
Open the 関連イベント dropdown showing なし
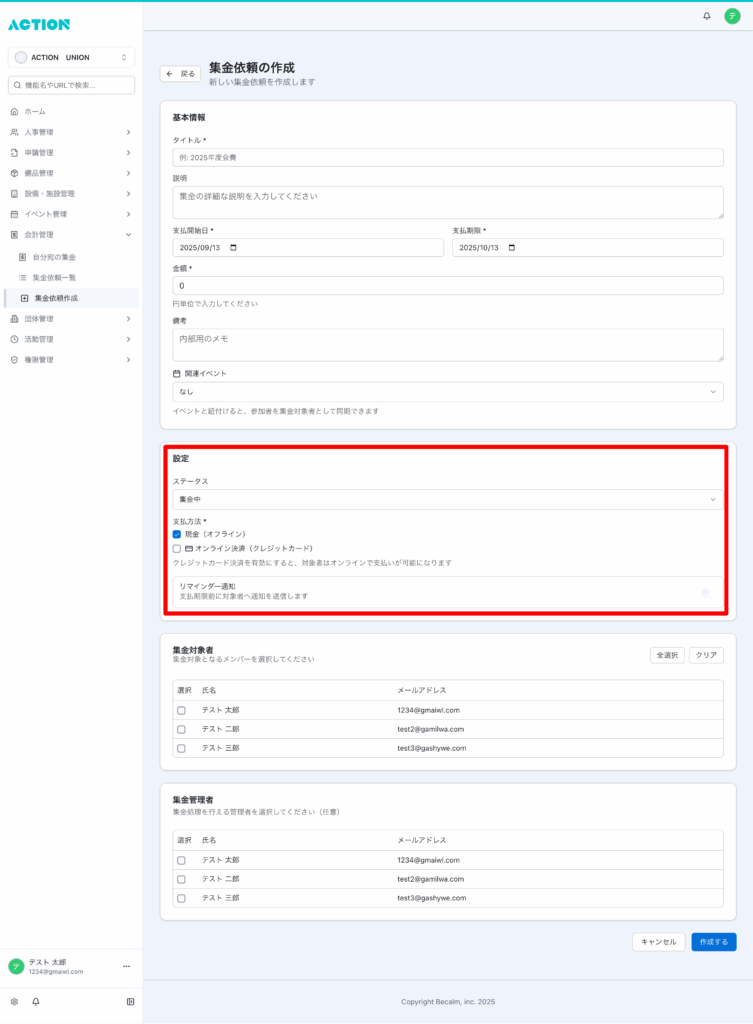(x=447, y=392)
